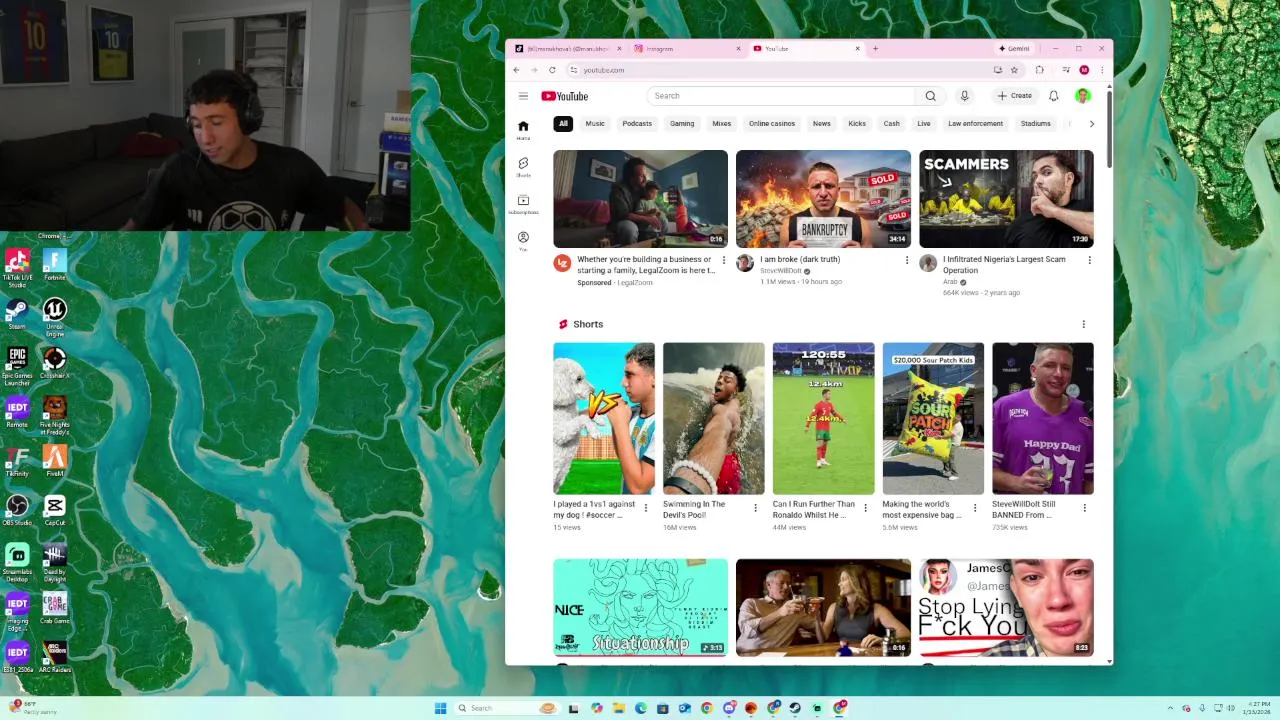Open the You page in the sidebar

coord(523,241)
